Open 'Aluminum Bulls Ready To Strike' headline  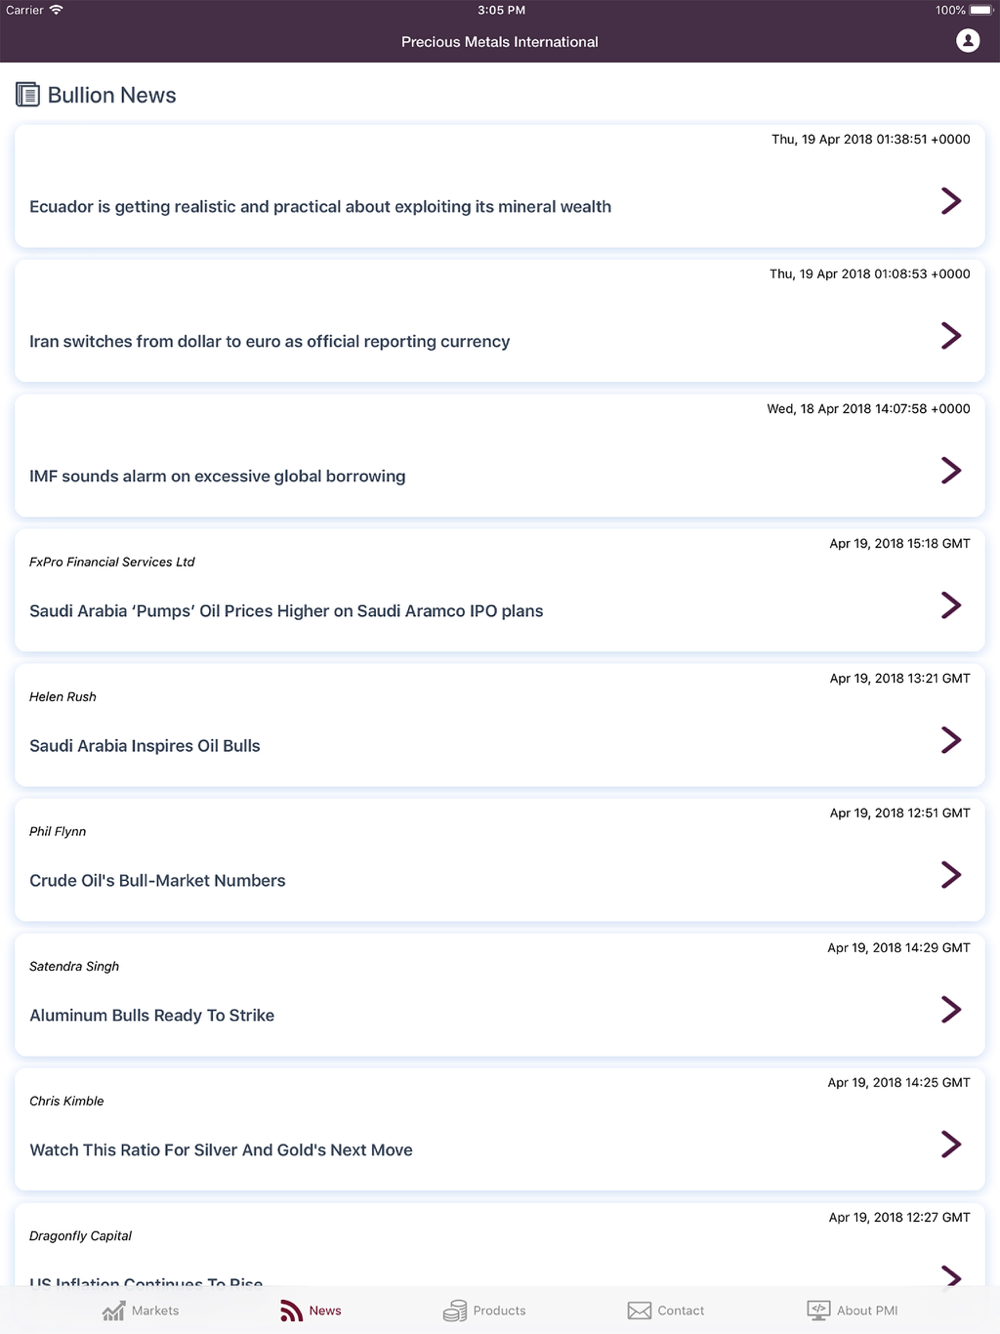tap(152, 1015)
